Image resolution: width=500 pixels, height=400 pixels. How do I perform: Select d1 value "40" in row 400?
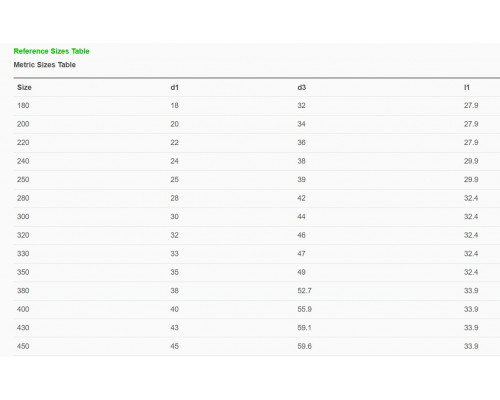(x=175, y=309)
